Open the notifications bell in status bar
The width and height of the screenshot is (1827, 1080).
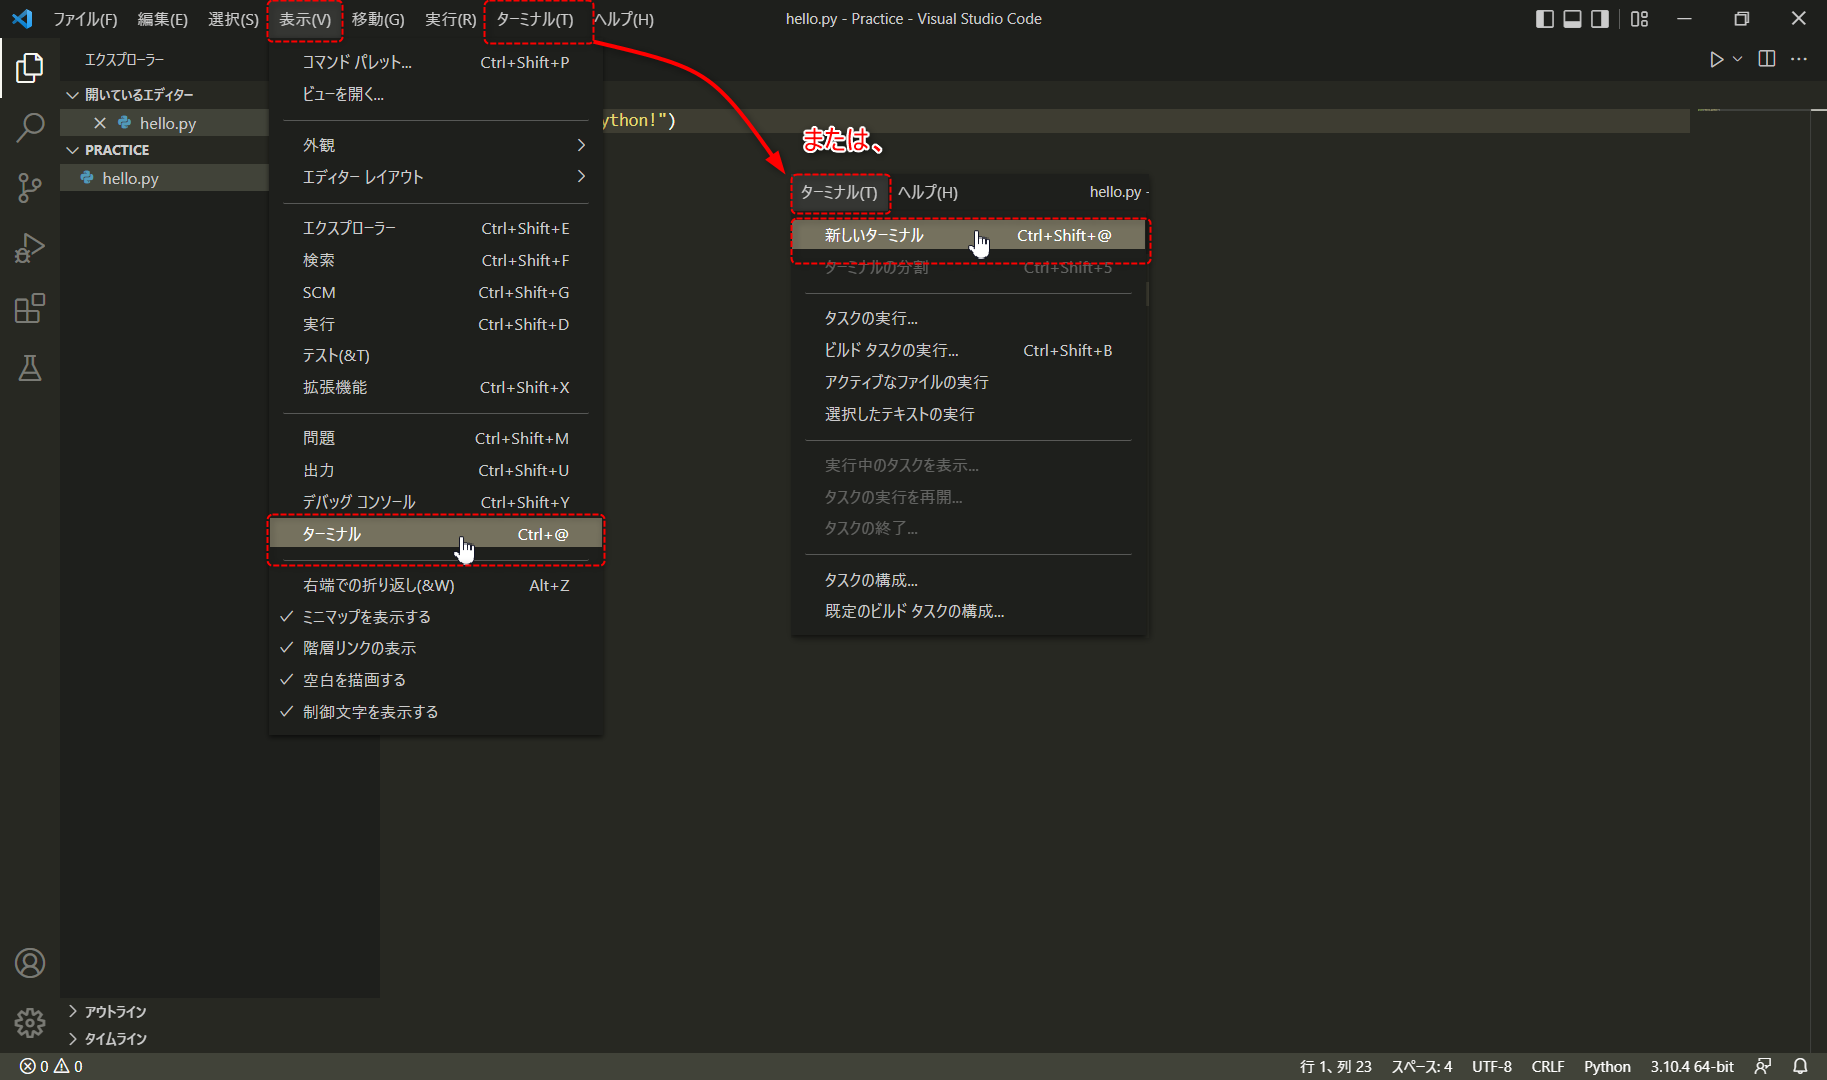(1800, 1066)
